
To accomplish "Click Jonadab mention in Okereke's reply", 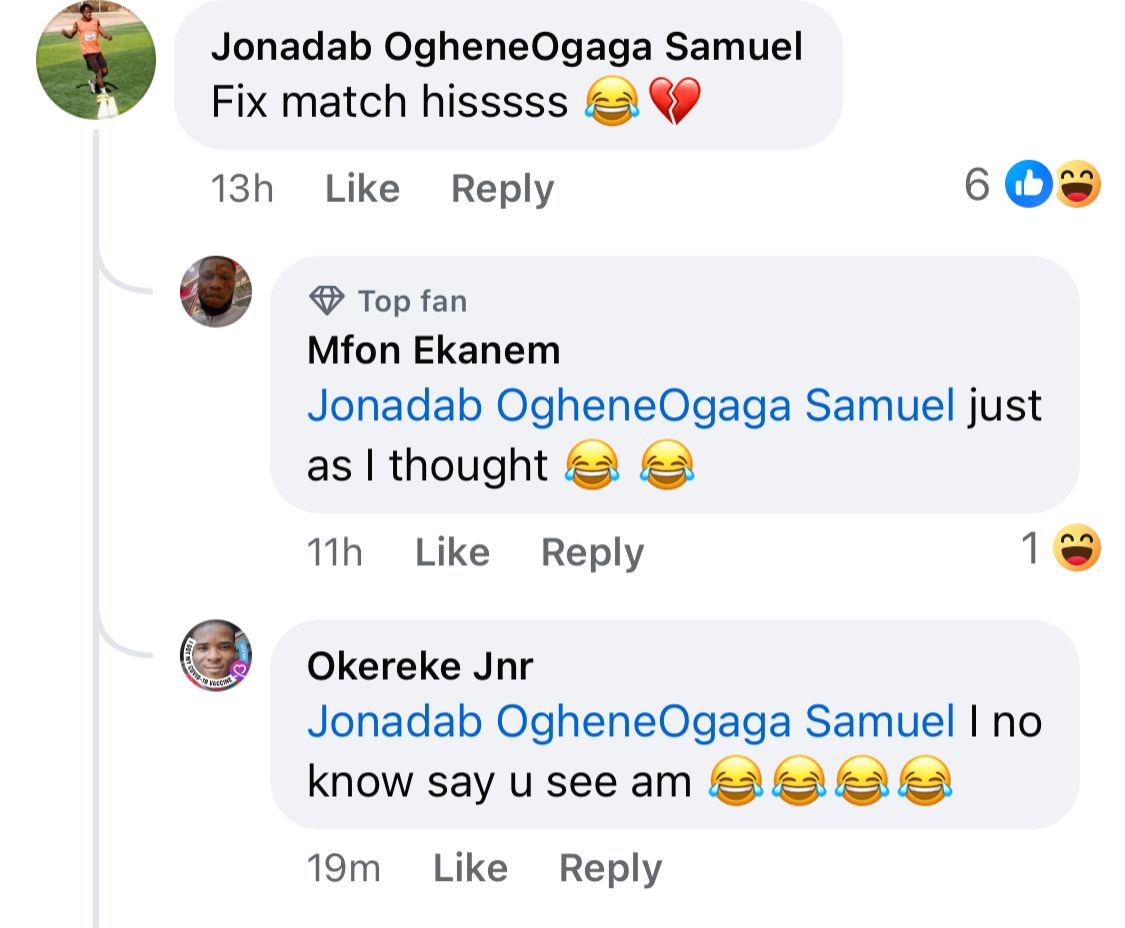I will click(631, 721).
